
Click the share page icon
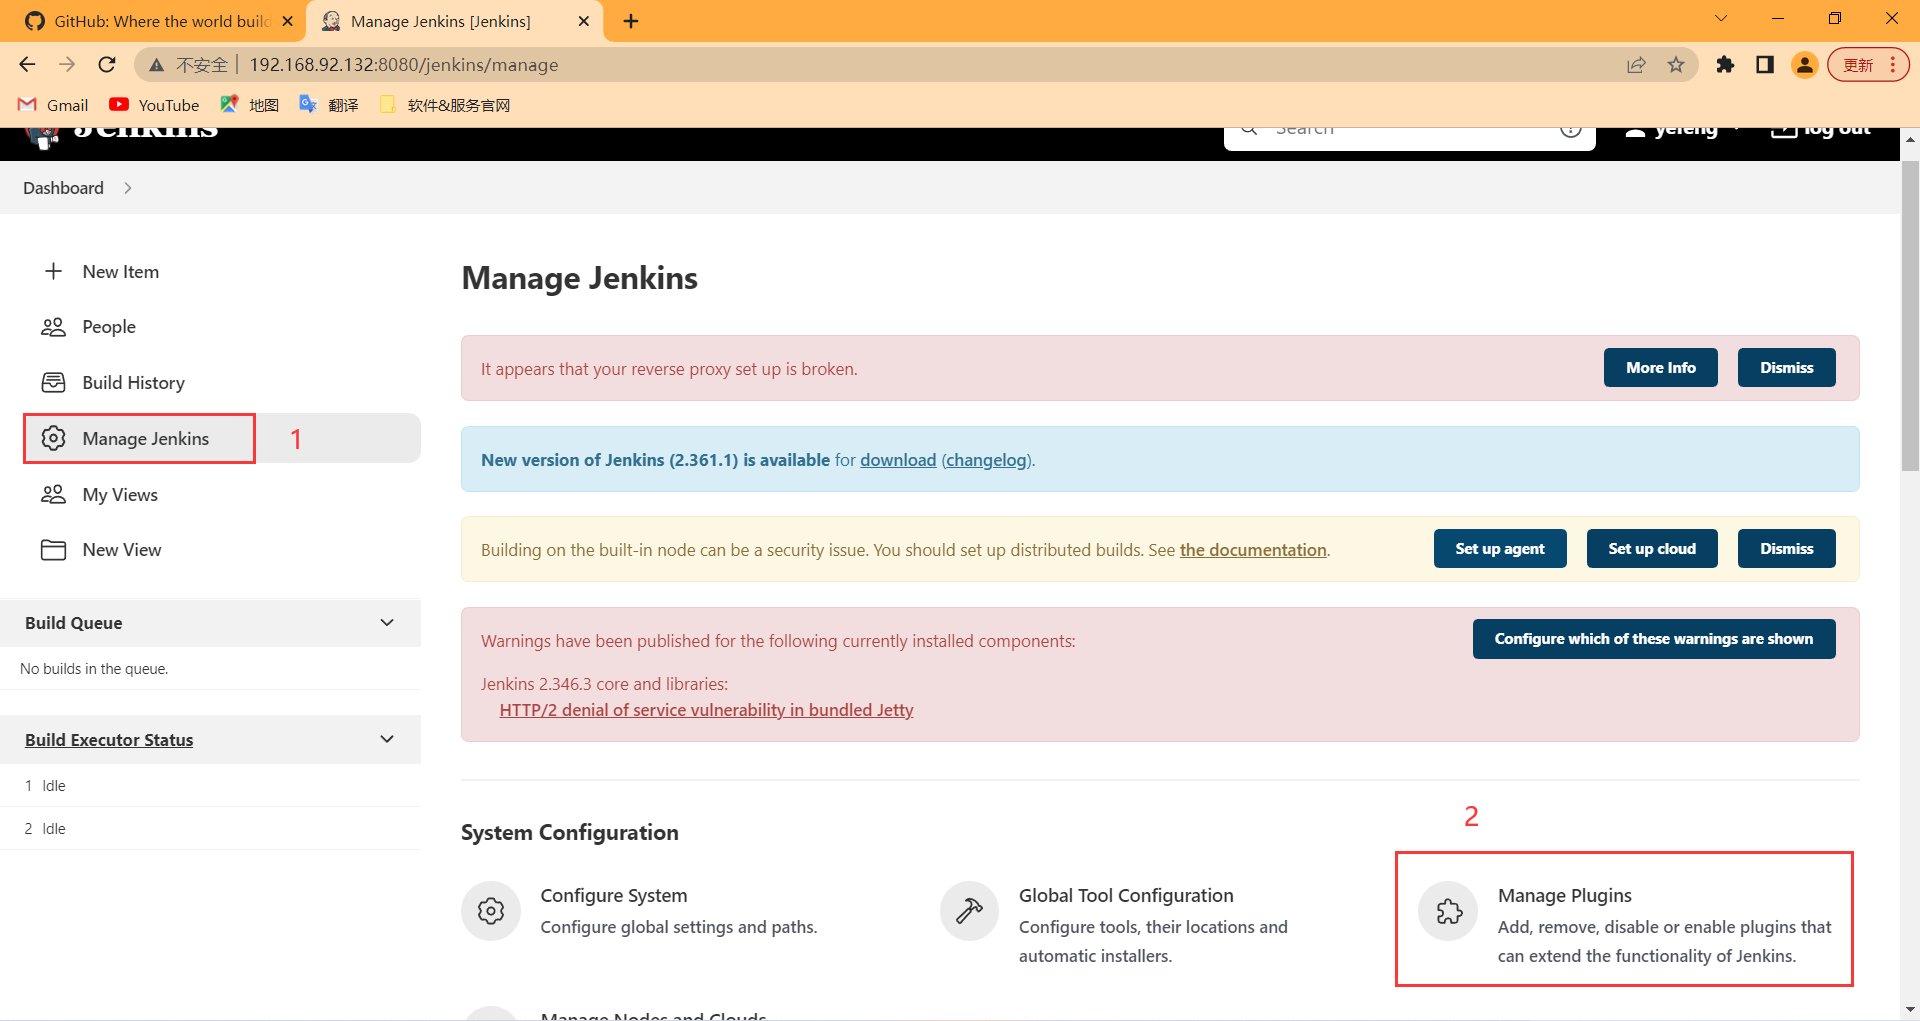click(1636, 65)
